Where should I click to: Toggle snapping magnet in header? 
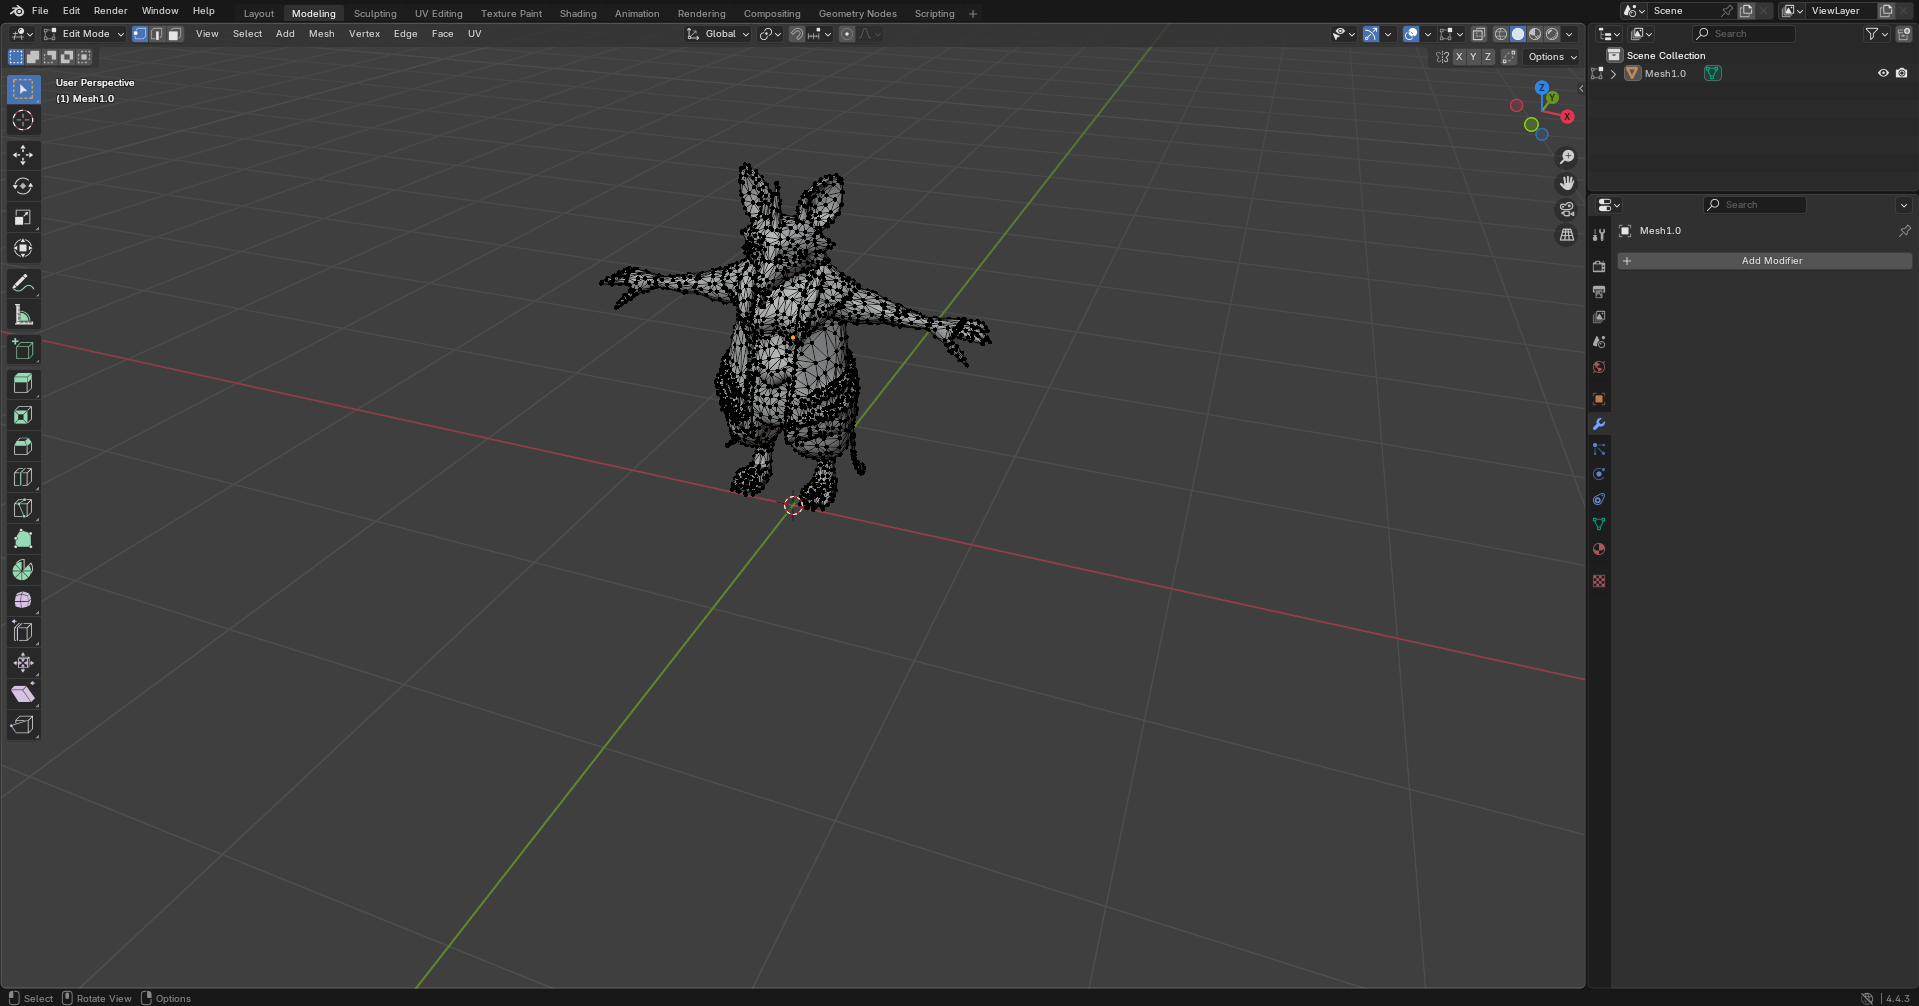(x=796, y=34)
